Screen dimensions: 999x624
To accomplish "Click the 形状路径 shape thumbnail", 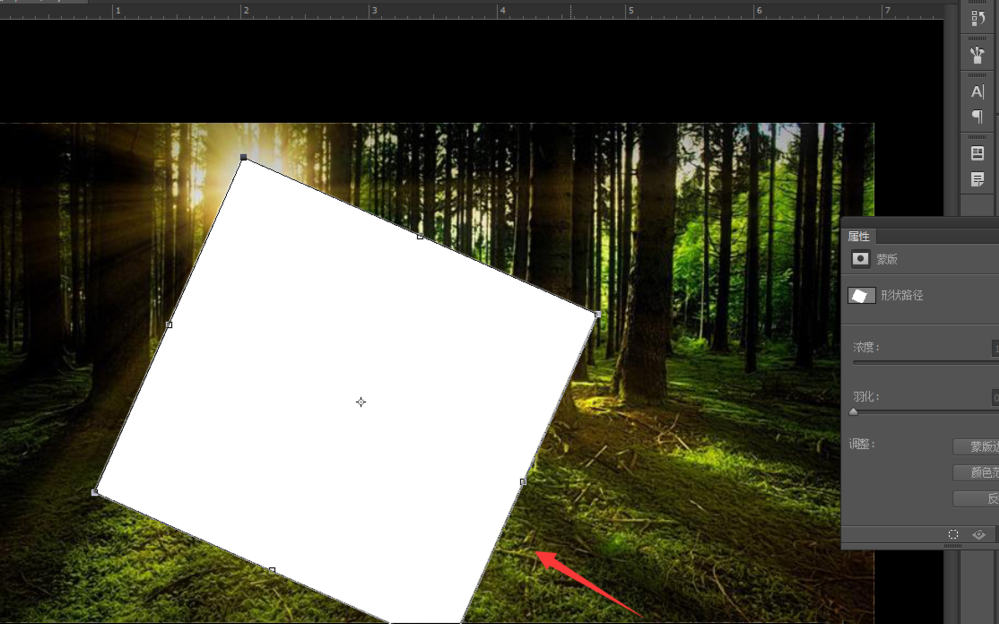I will [x=861, y=295].
